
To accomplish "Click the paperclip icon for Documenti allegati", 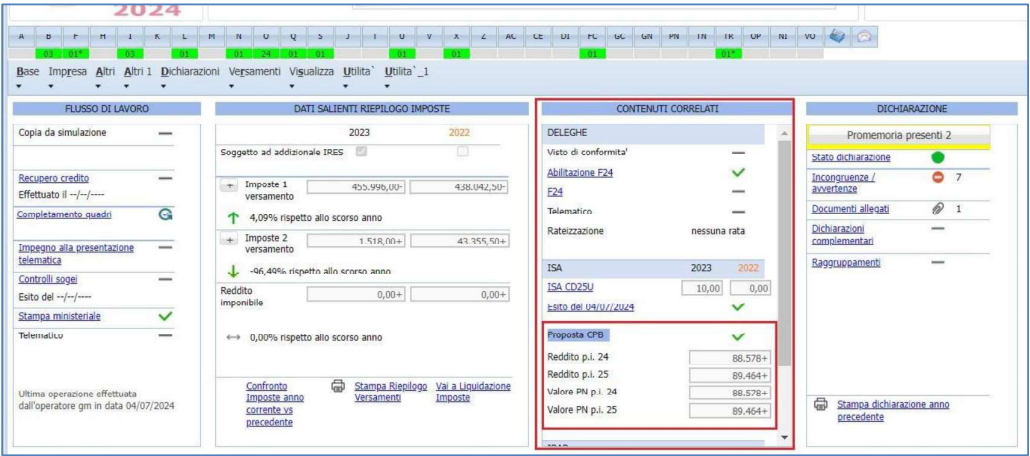I will tap(938, 209).
